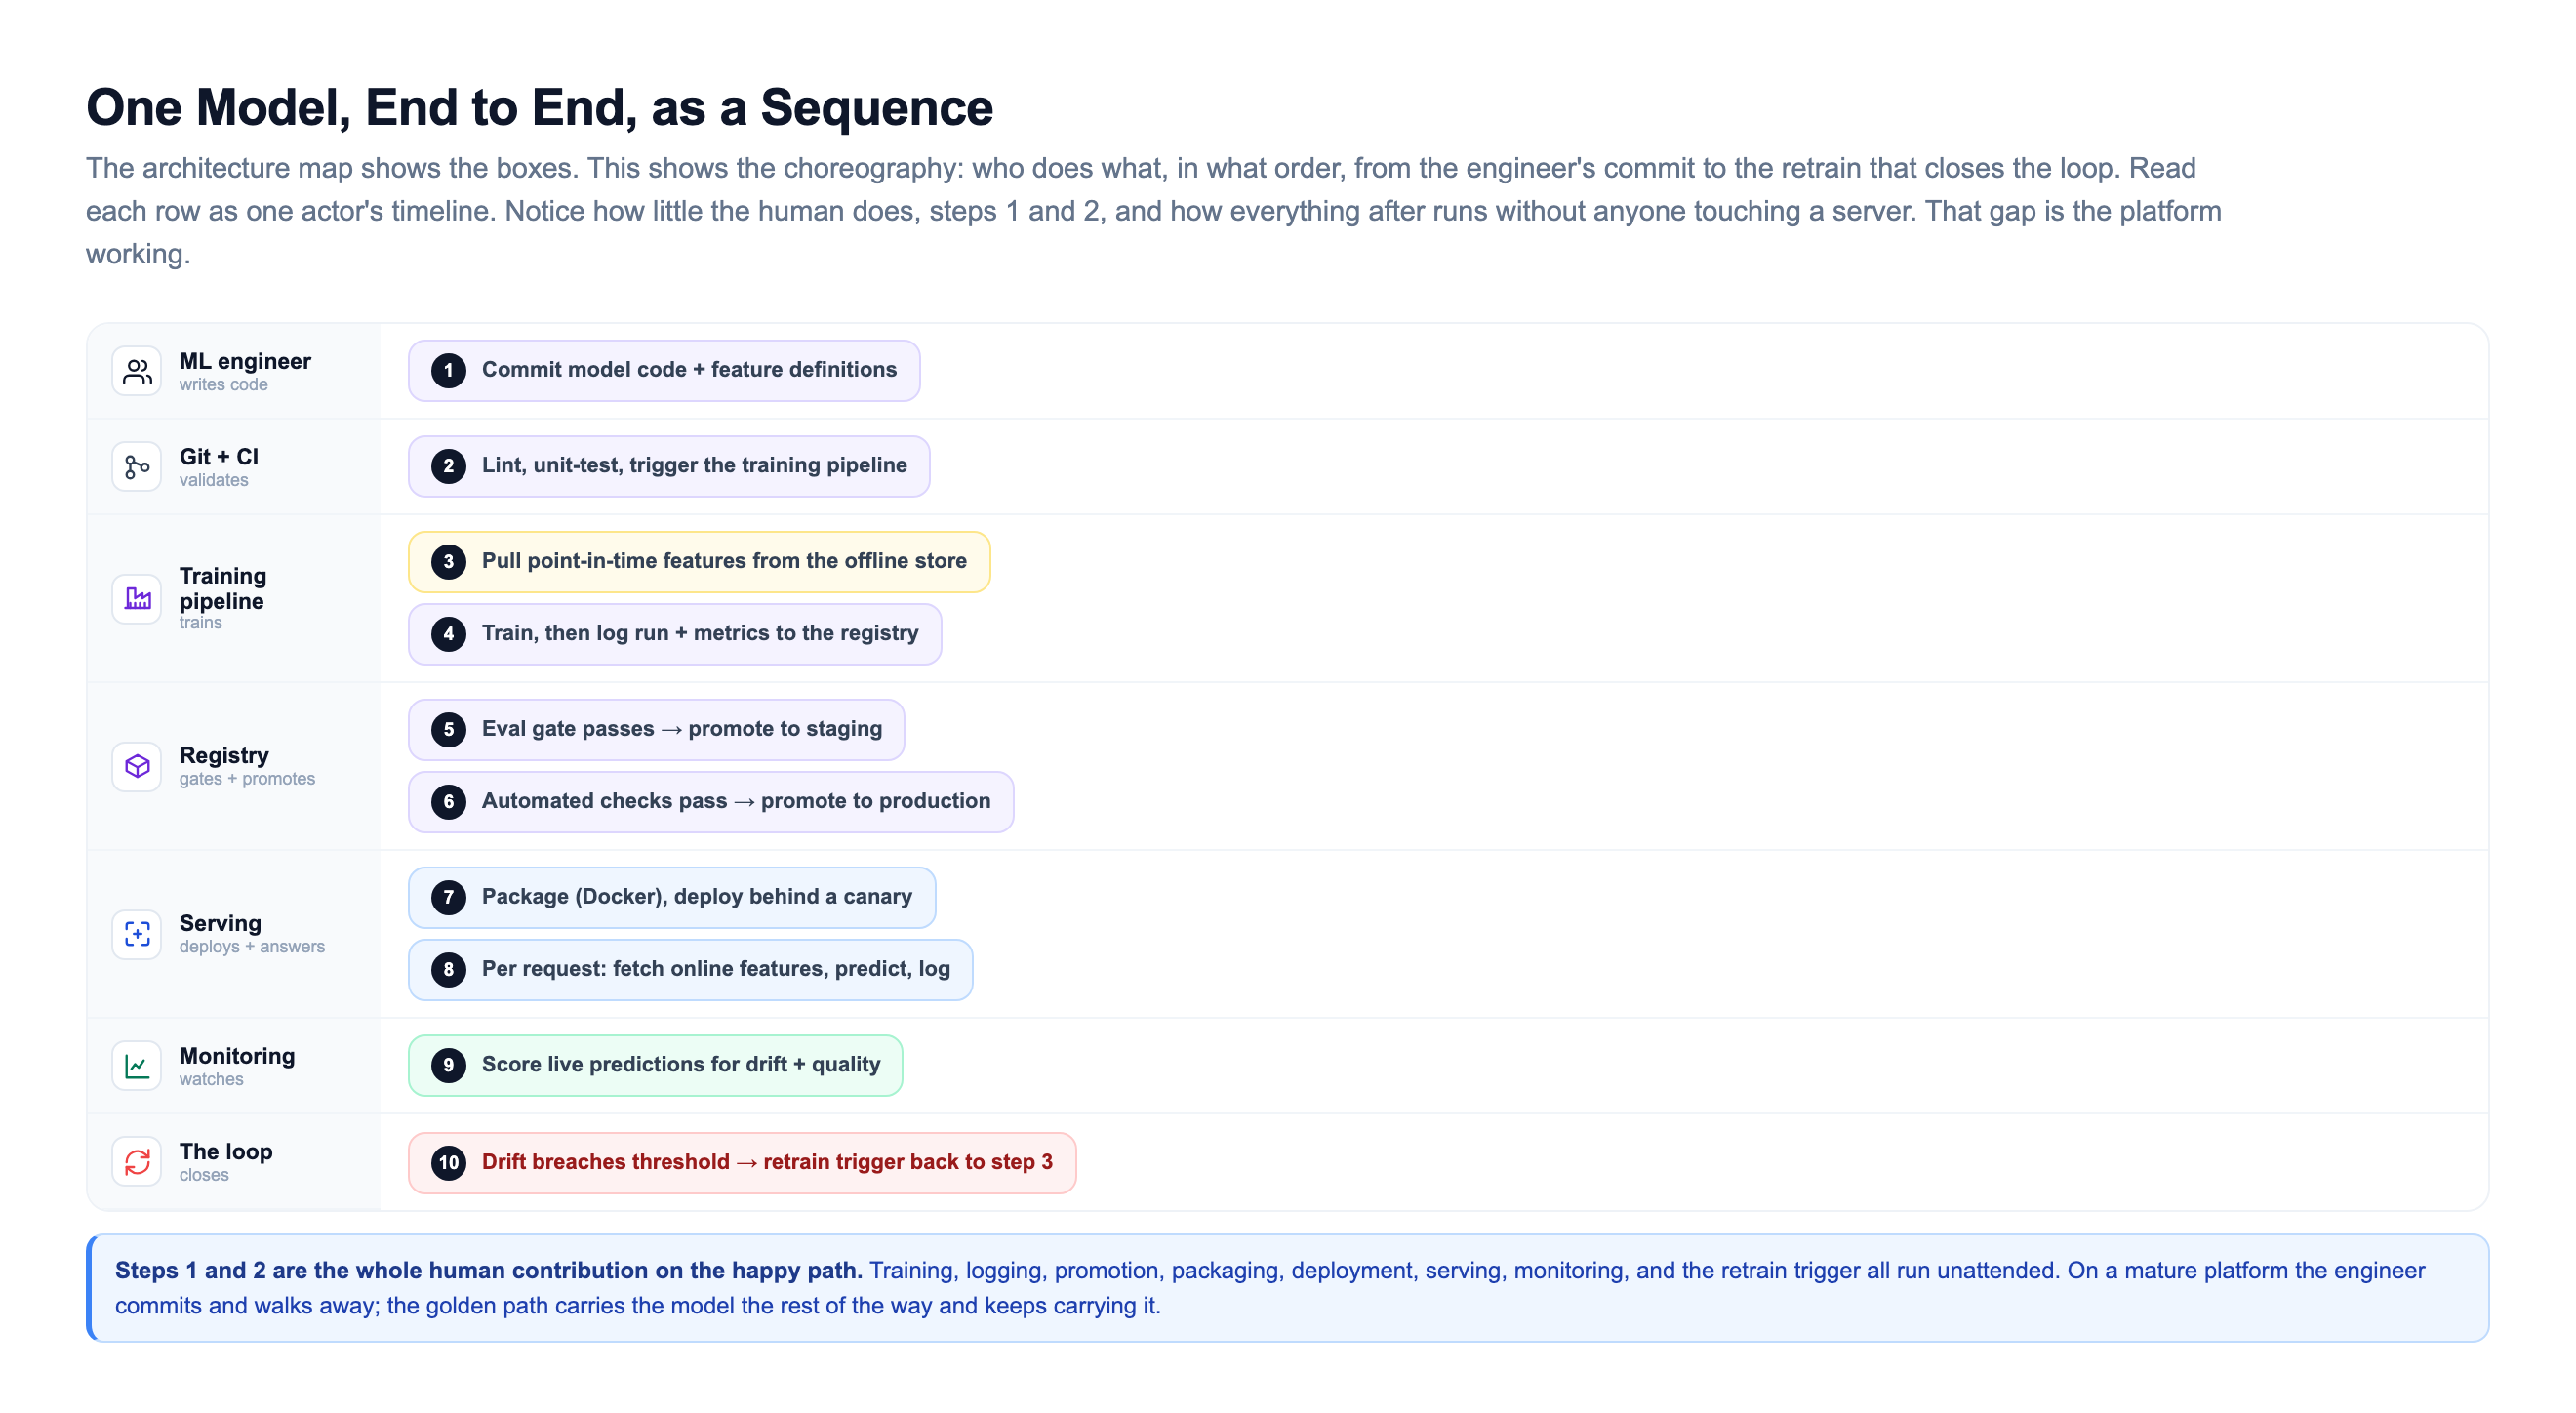Click the Training pipeline factory icon
Viewport: 2576px width, 1413px height.
point(137,599)
